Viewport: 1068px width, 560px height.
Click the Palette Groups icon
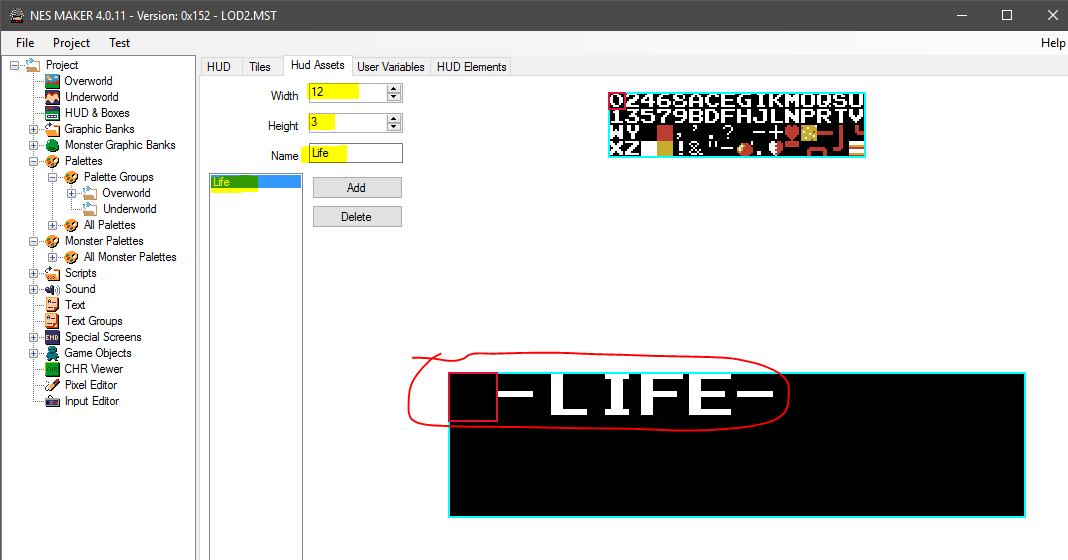[72, 177]
